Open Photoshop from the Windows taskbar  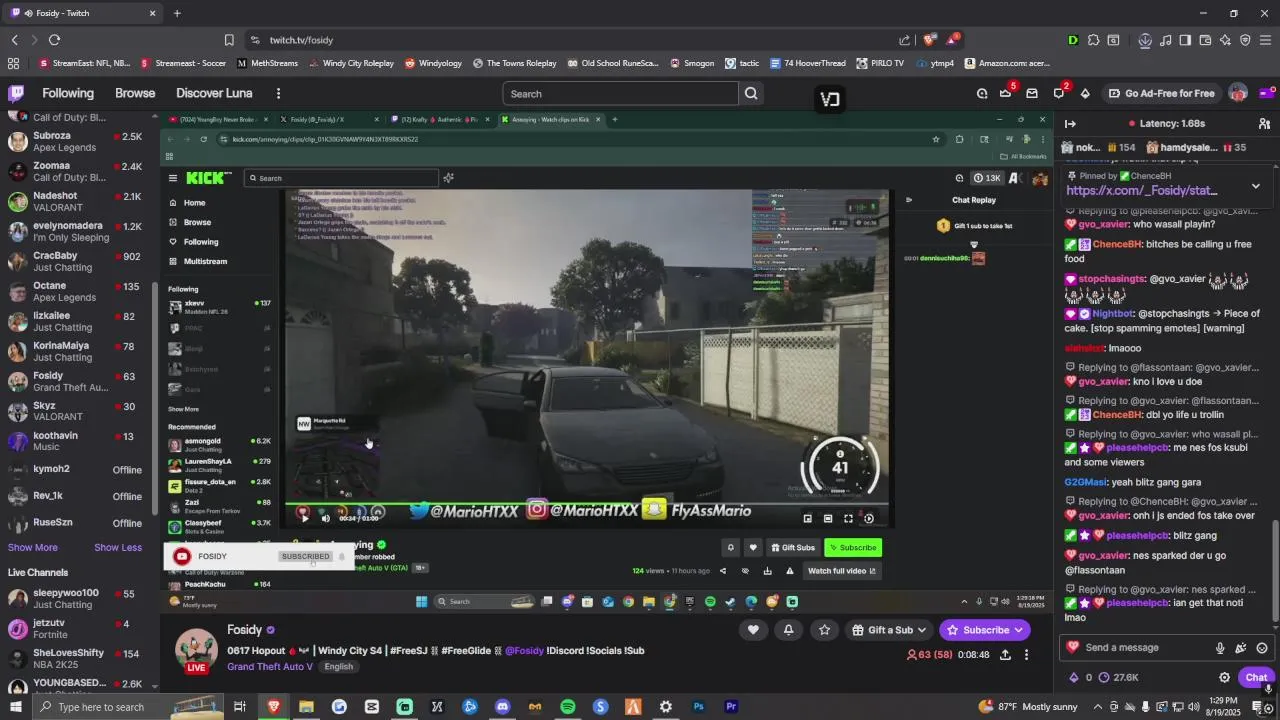[698, 707]
